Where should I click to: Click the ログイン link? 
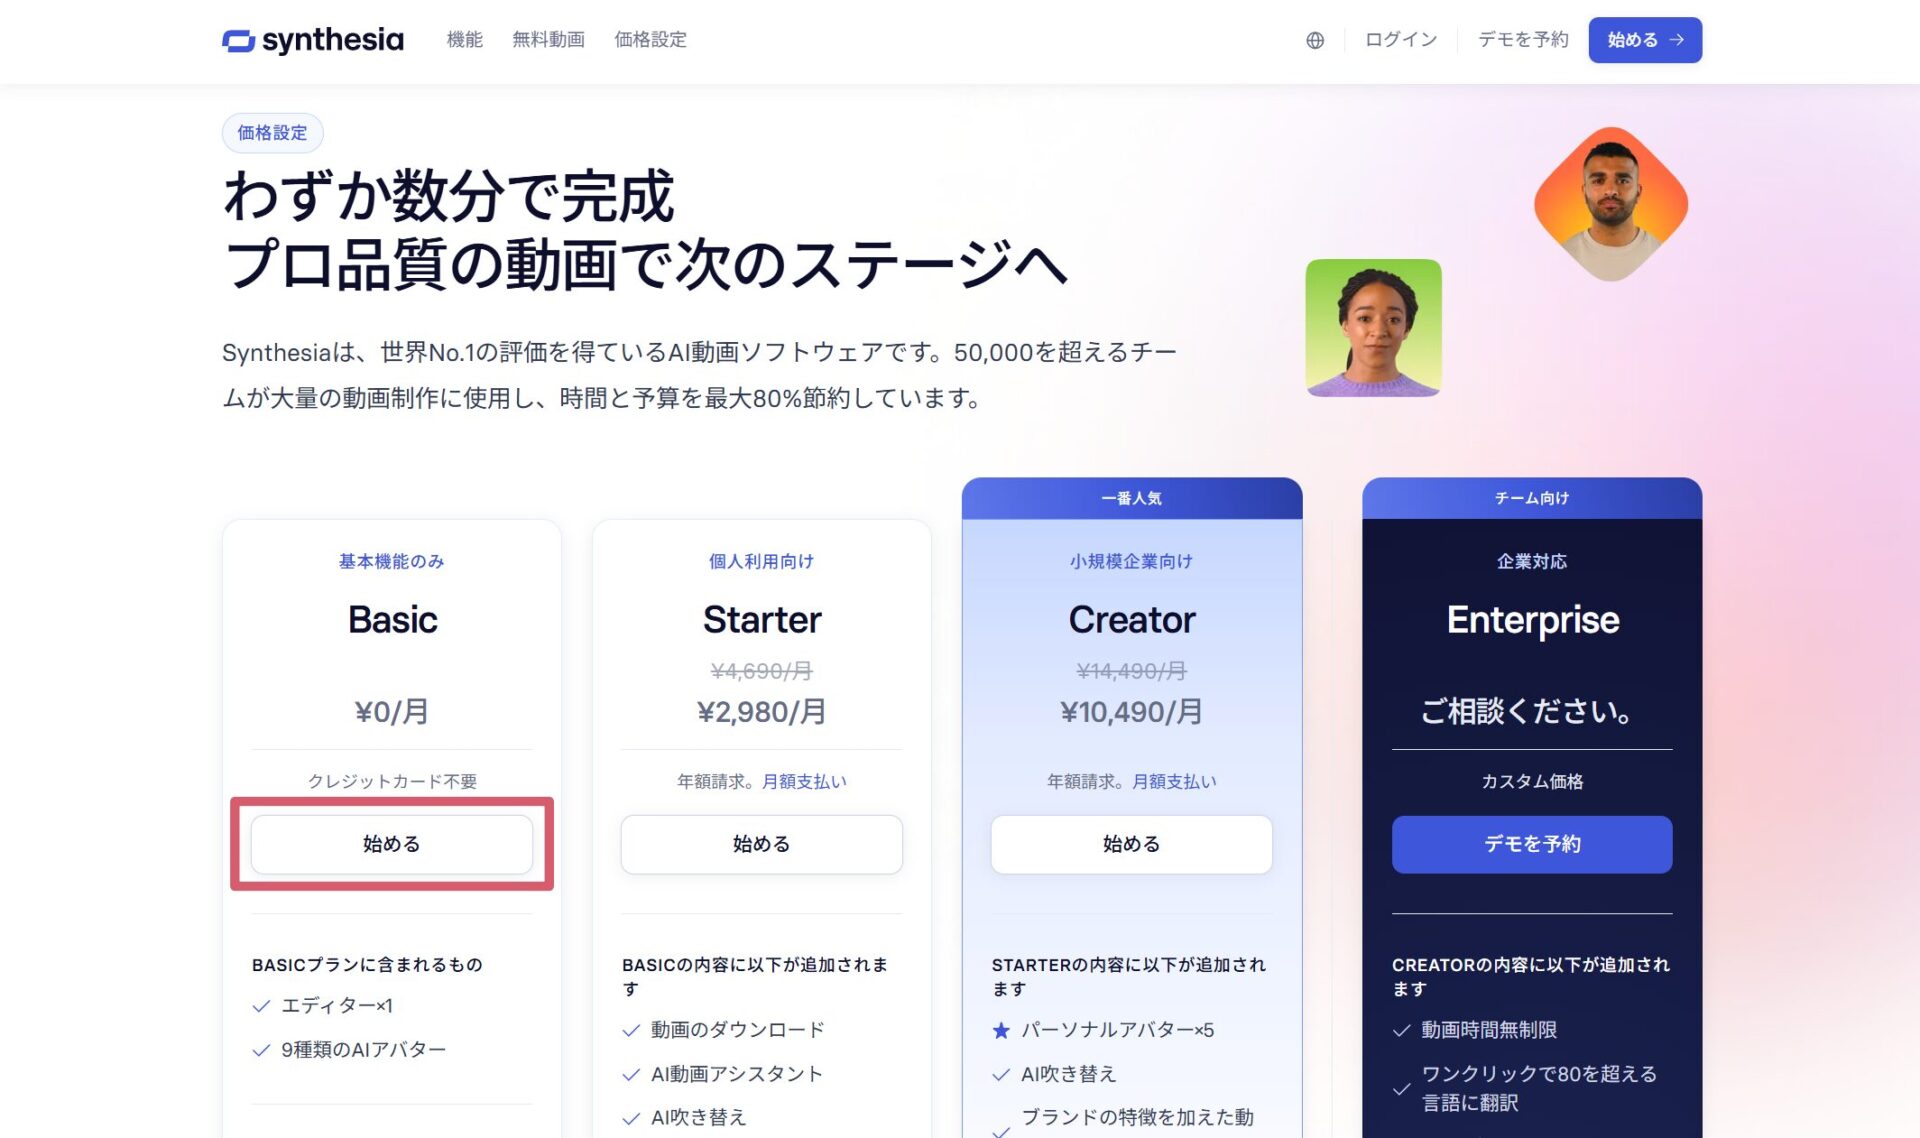[x=1401, y=40]
